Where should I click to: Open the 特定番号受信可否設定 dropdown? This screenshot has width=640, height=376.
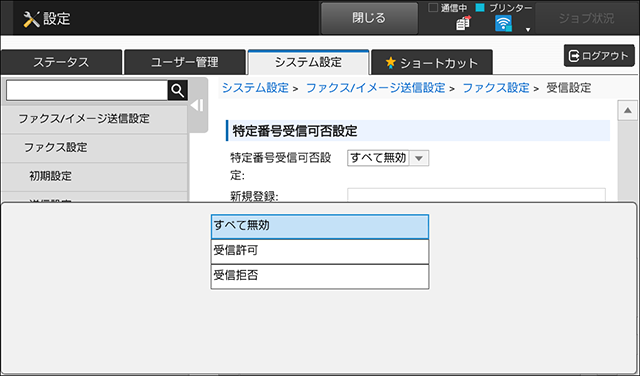388,158
